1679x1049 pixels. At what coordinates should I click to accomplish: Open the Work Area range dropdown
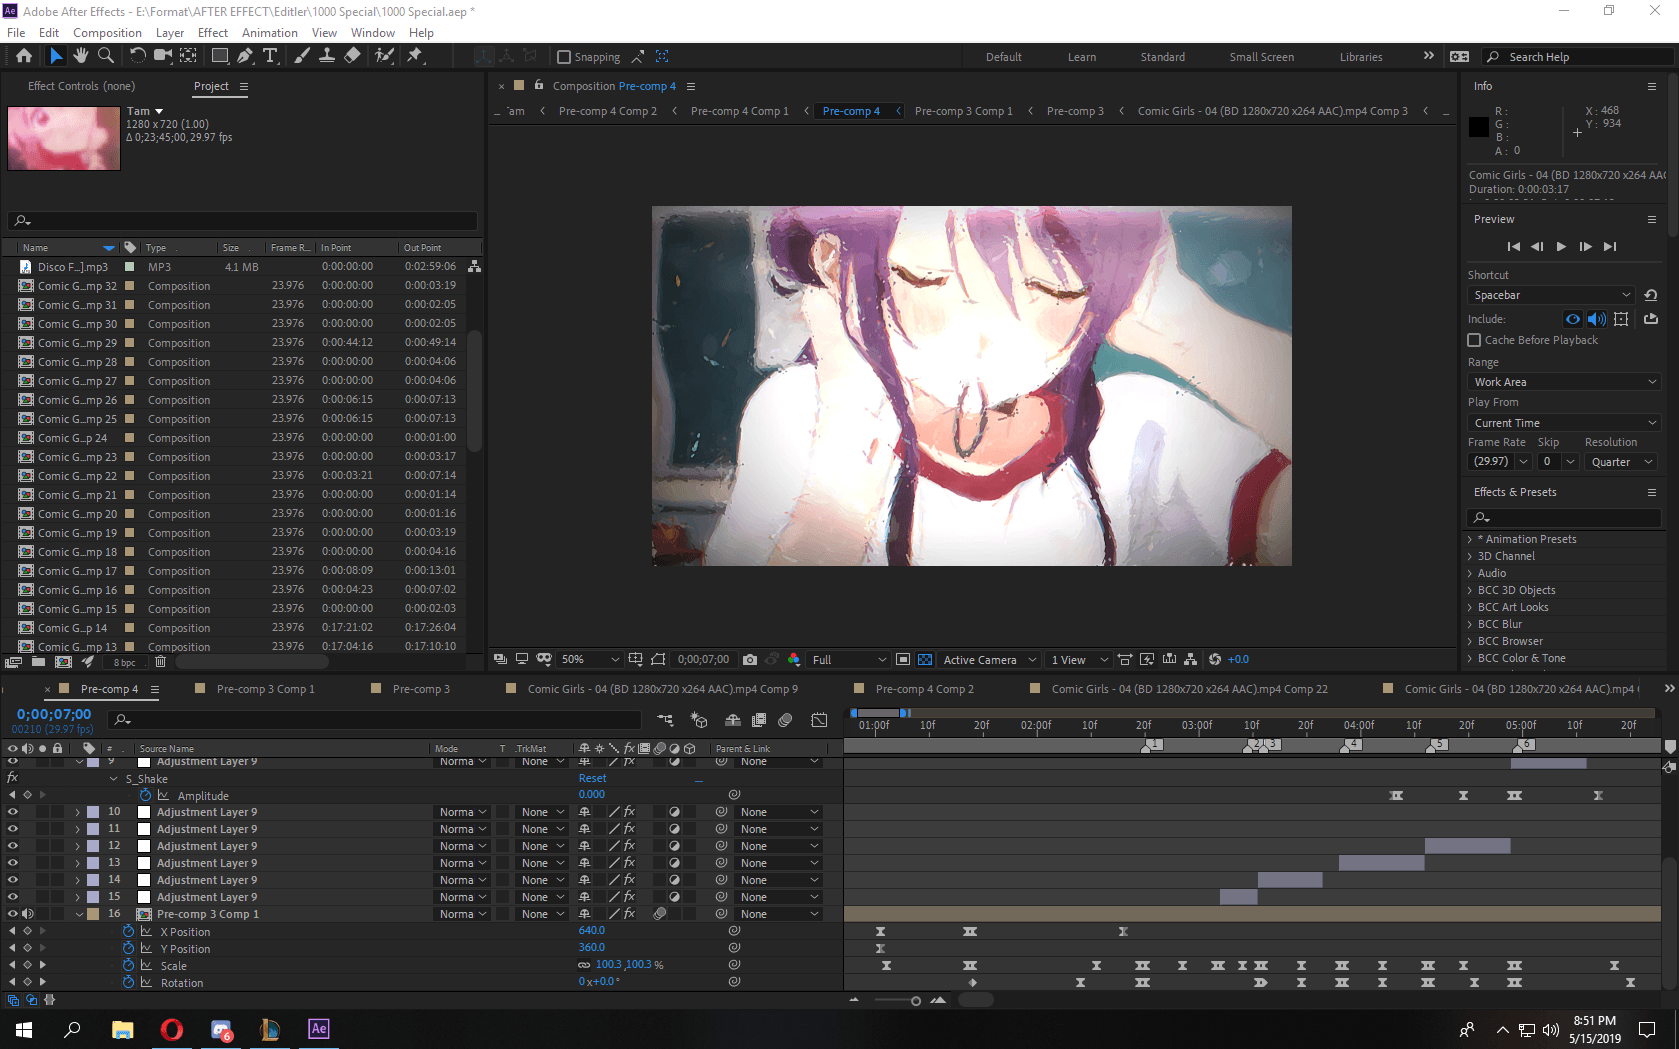click(1564, 382)
